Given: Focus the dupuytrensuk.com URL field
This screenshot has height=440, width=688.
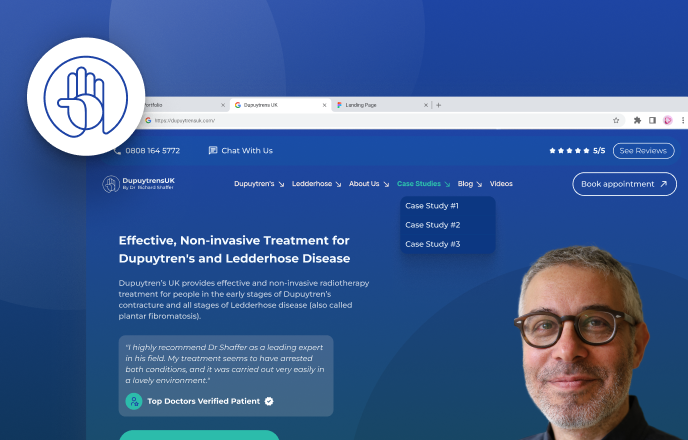Looking at the screenshot, I should click(x=377, y=120).
